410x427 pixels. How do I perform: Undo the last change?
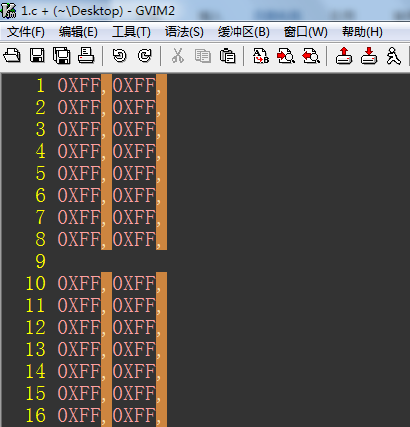coord(119,55)
